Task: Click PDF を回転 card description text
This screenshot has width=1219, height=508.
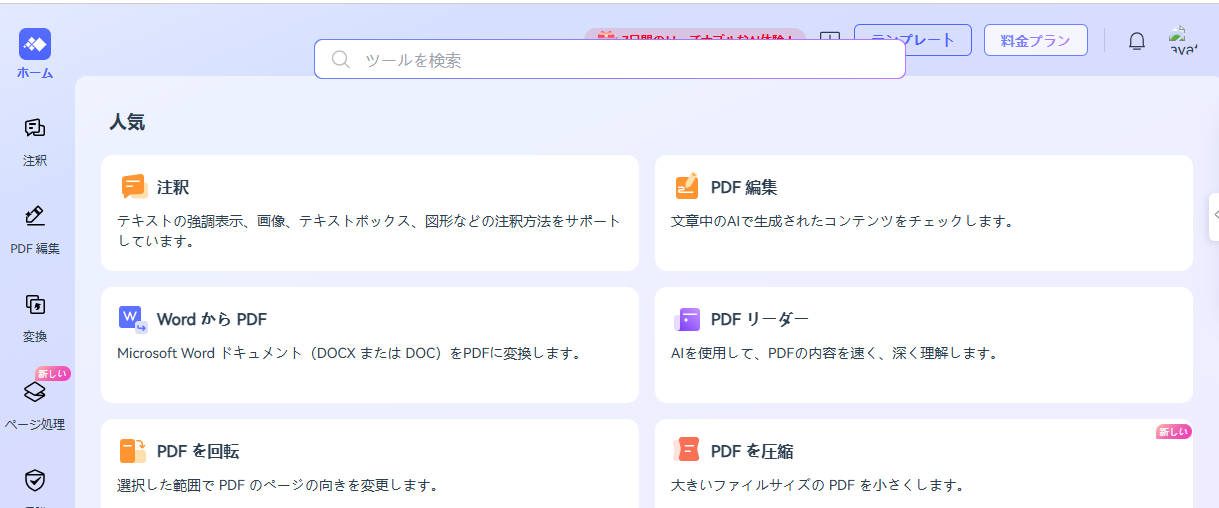Action: tap(278, 485)
